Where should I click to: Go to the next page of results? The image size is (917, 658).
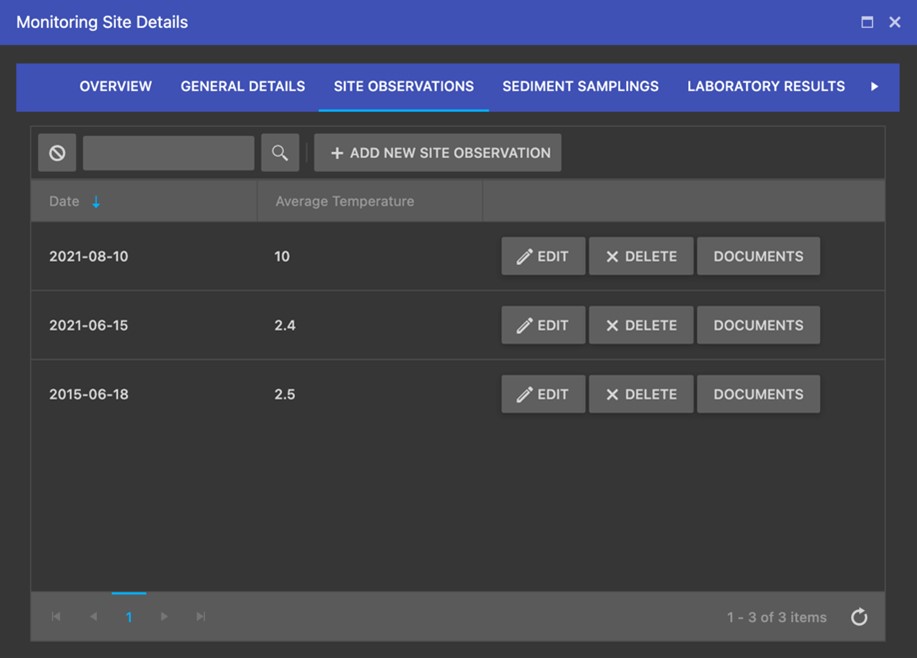(164, 616)
